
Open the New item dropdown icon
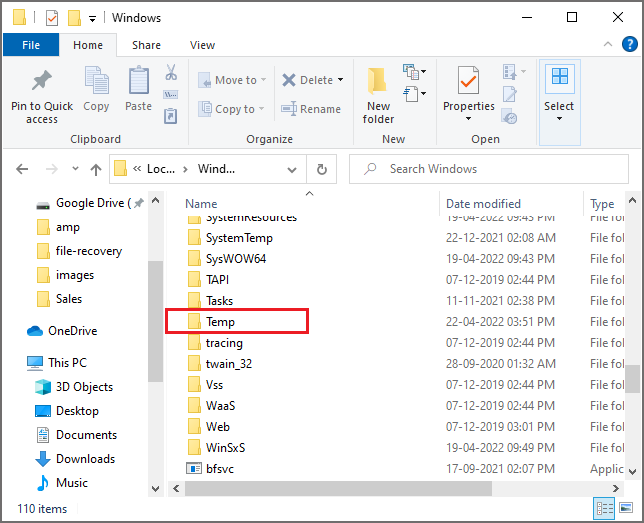(414, 71)
